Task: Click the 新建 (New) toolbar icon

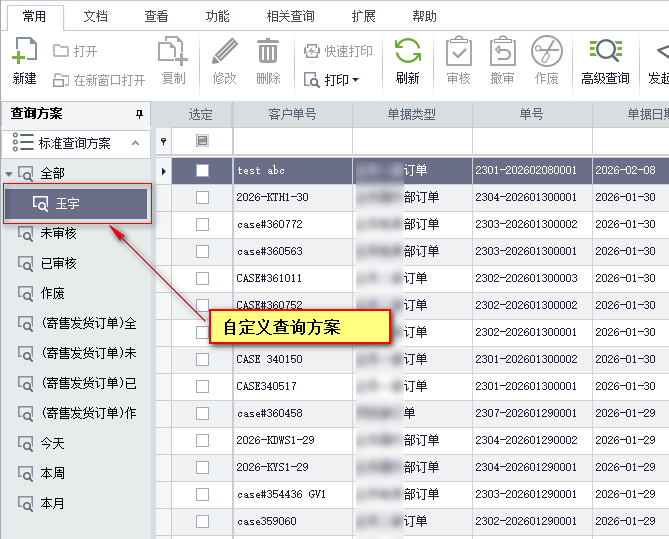Action: [24, 52]
